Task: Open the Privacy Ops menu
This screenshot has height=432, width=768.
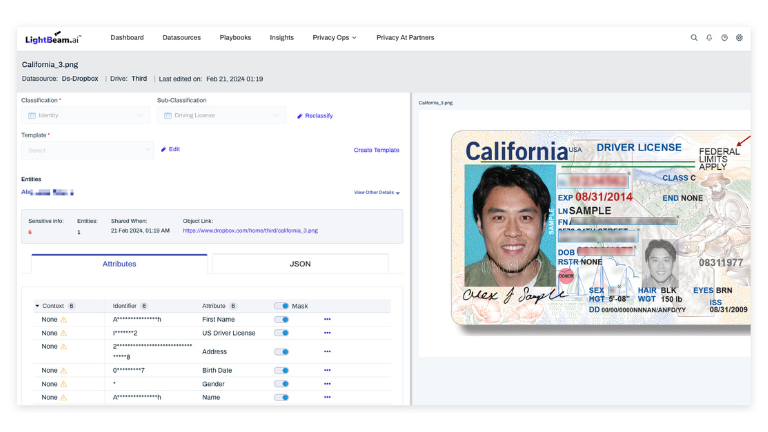Action: [x=334, y=38]
